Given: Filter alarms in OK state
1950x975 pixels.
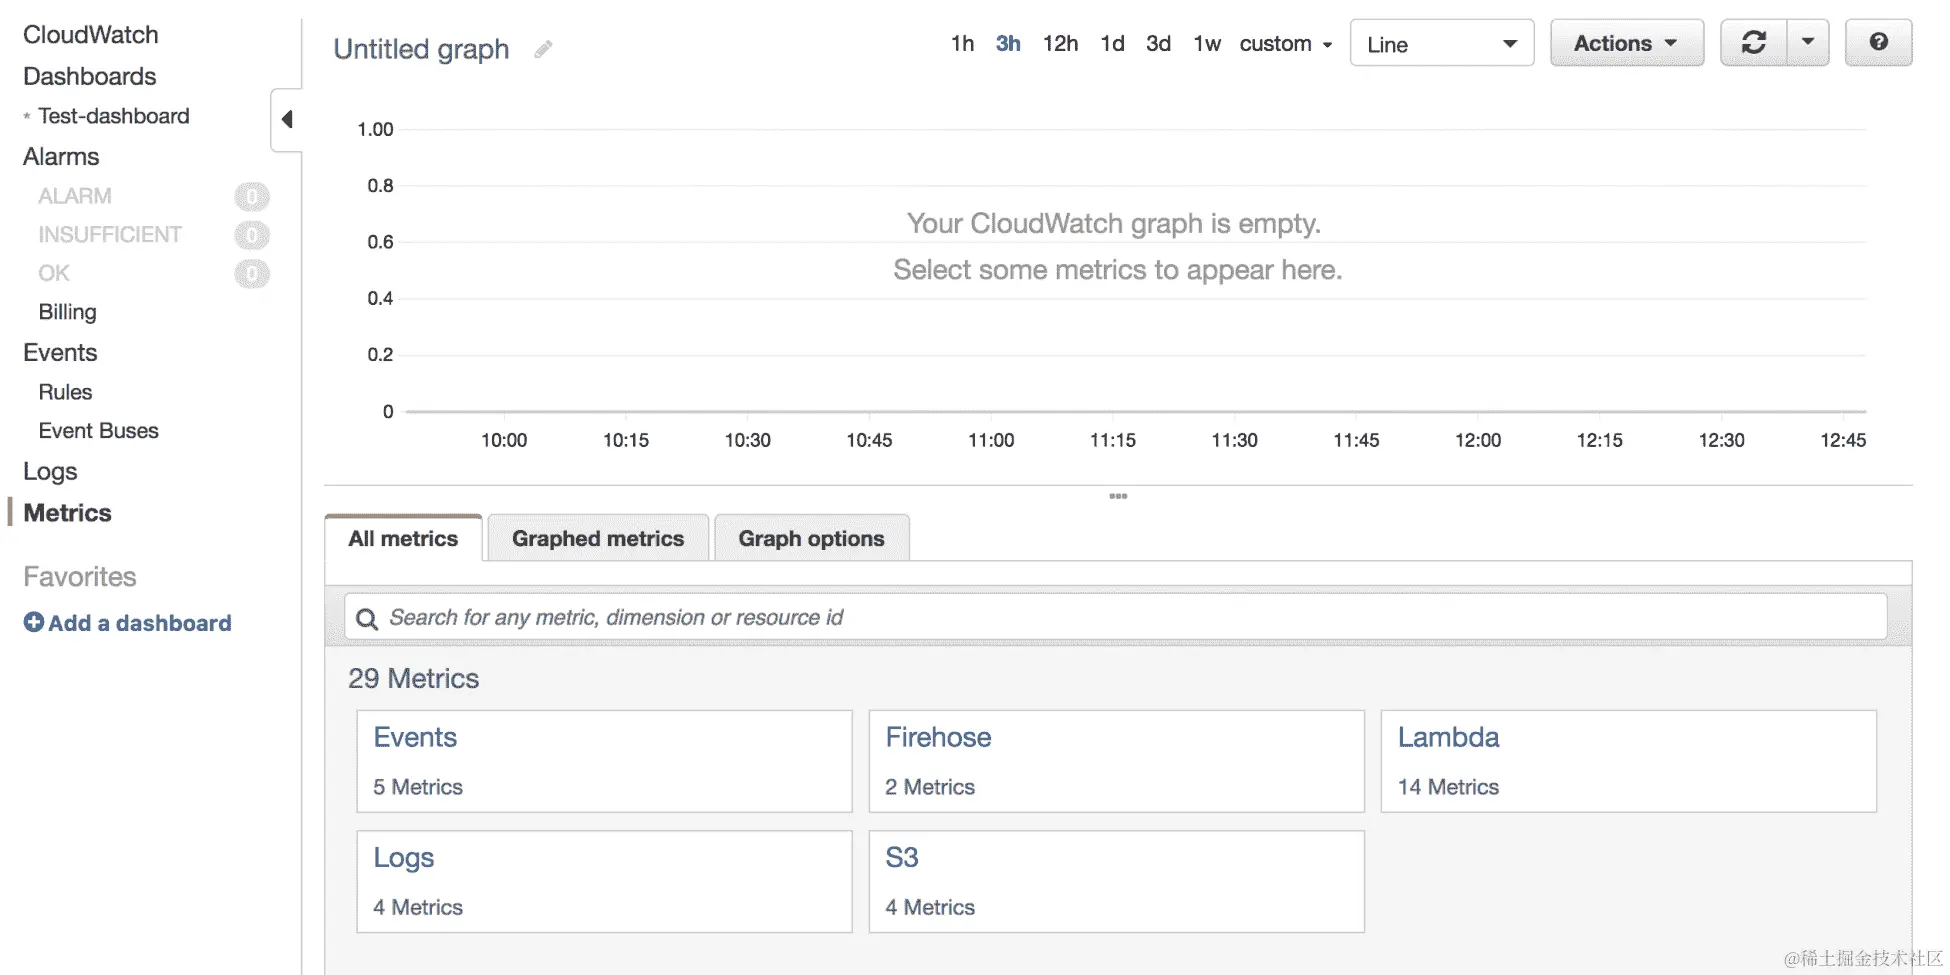Looking at the screenshot, I should point(54,273).
